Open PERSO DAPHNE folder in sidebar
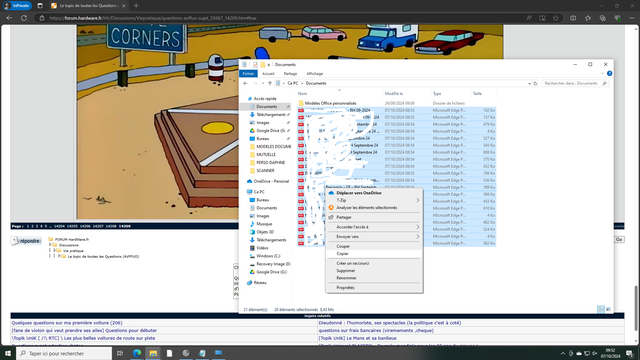The width and height of the screenshot is (640, 360). 270,162
